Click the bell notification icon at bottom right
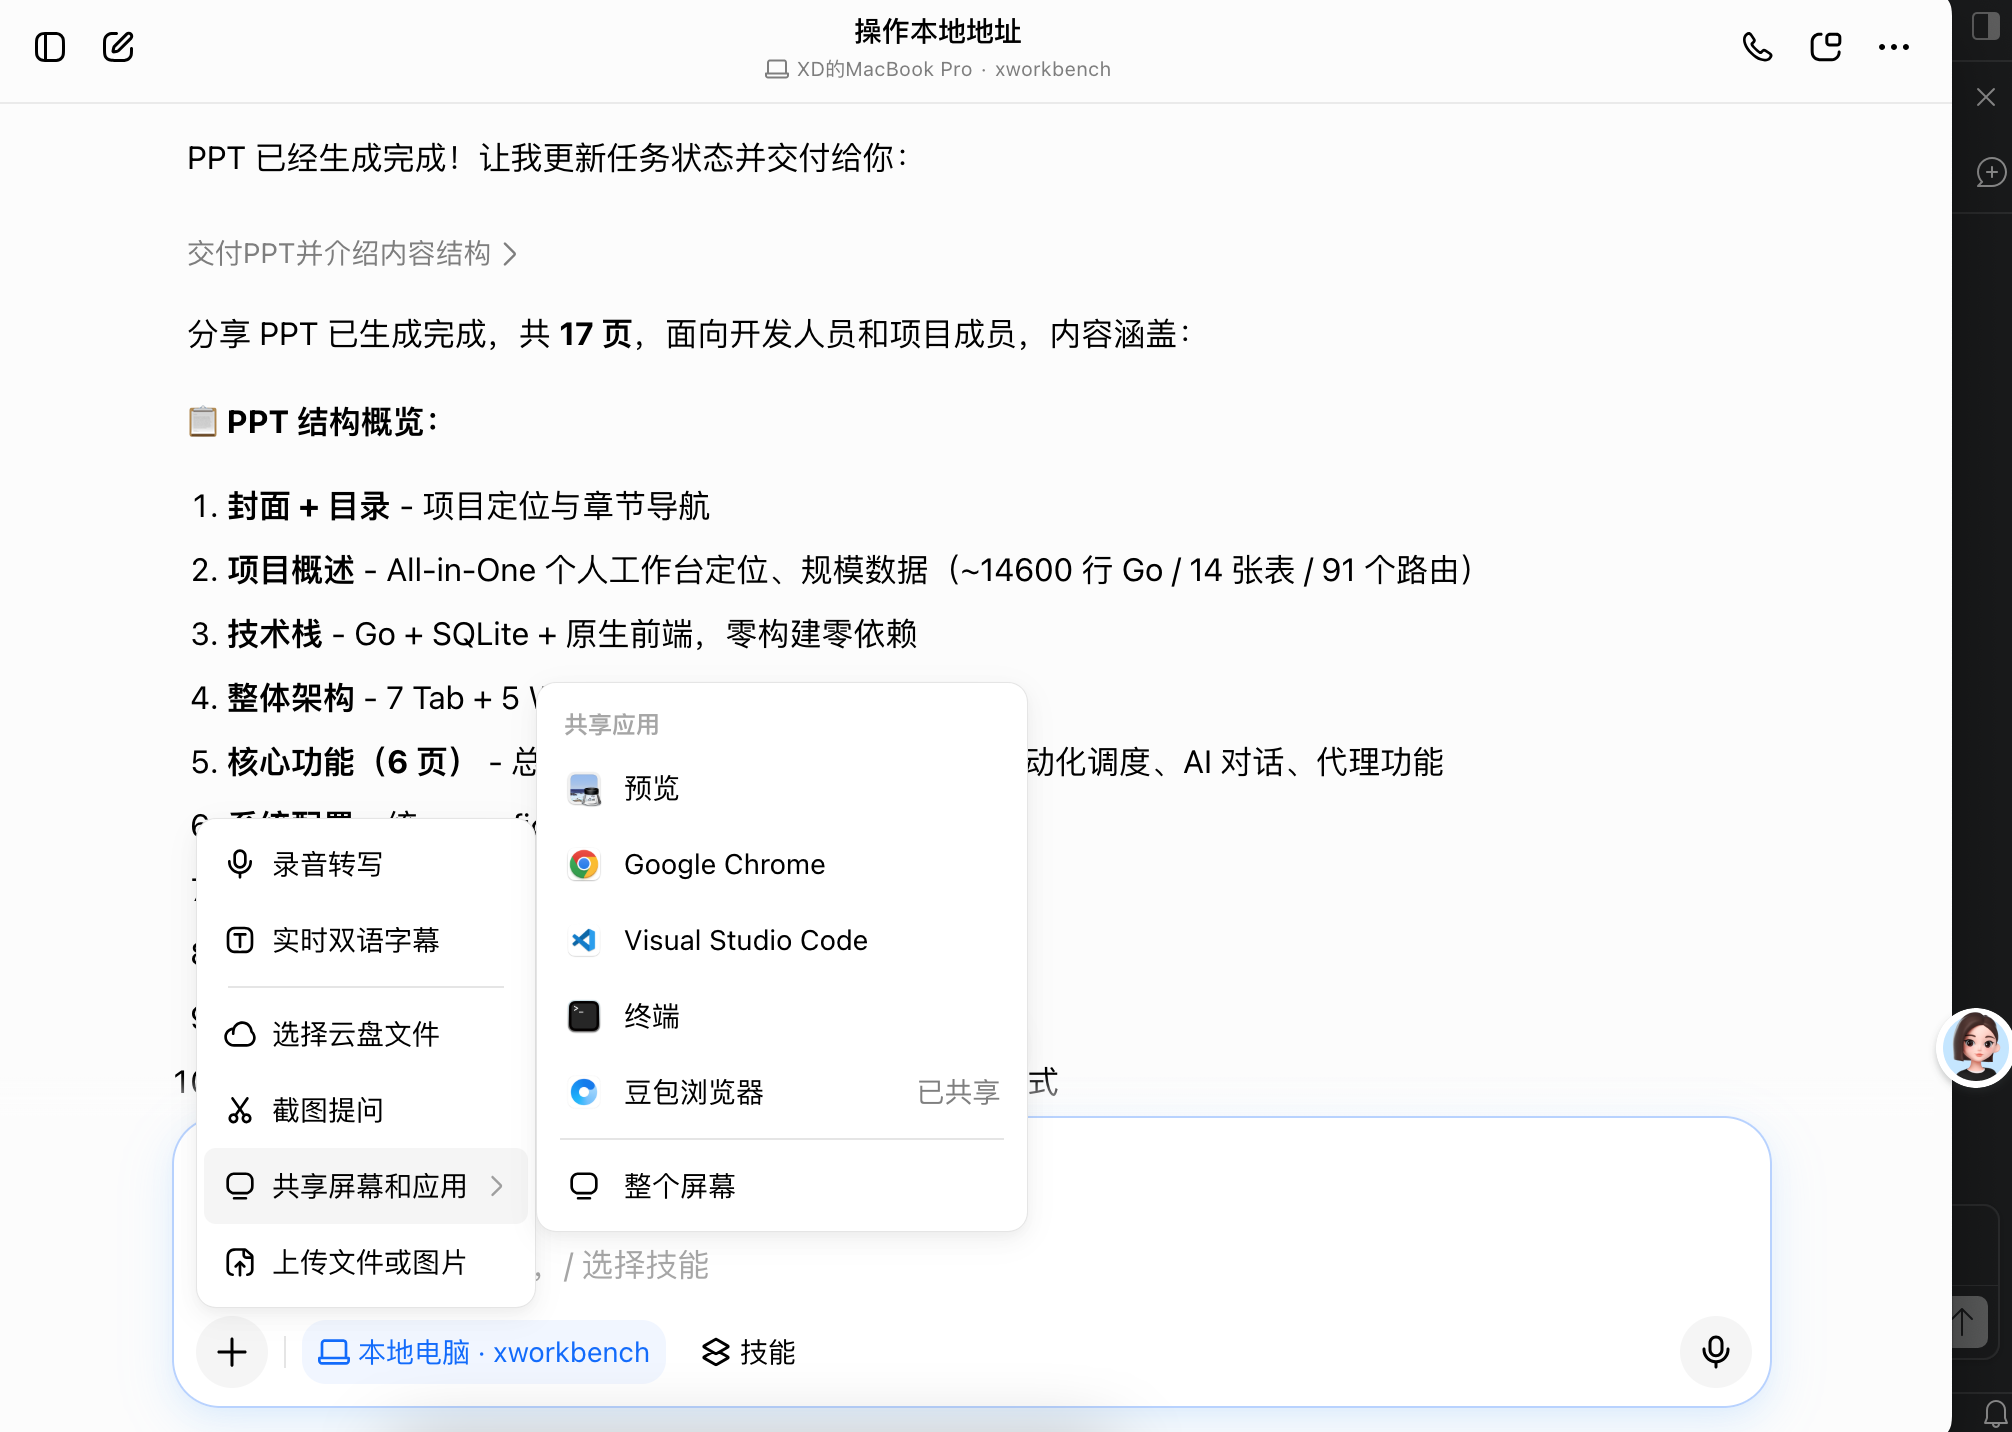The width and height of the screenshot is (2012, 1432). click(1996, 1414)
